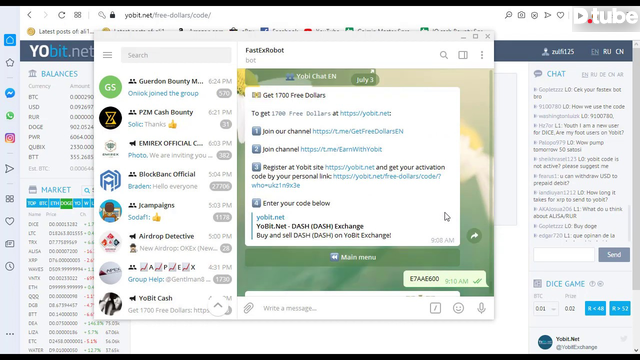The image size is (640, 360).
Task: Open the free-dollars personal activation link
Action: click(346, 180)
